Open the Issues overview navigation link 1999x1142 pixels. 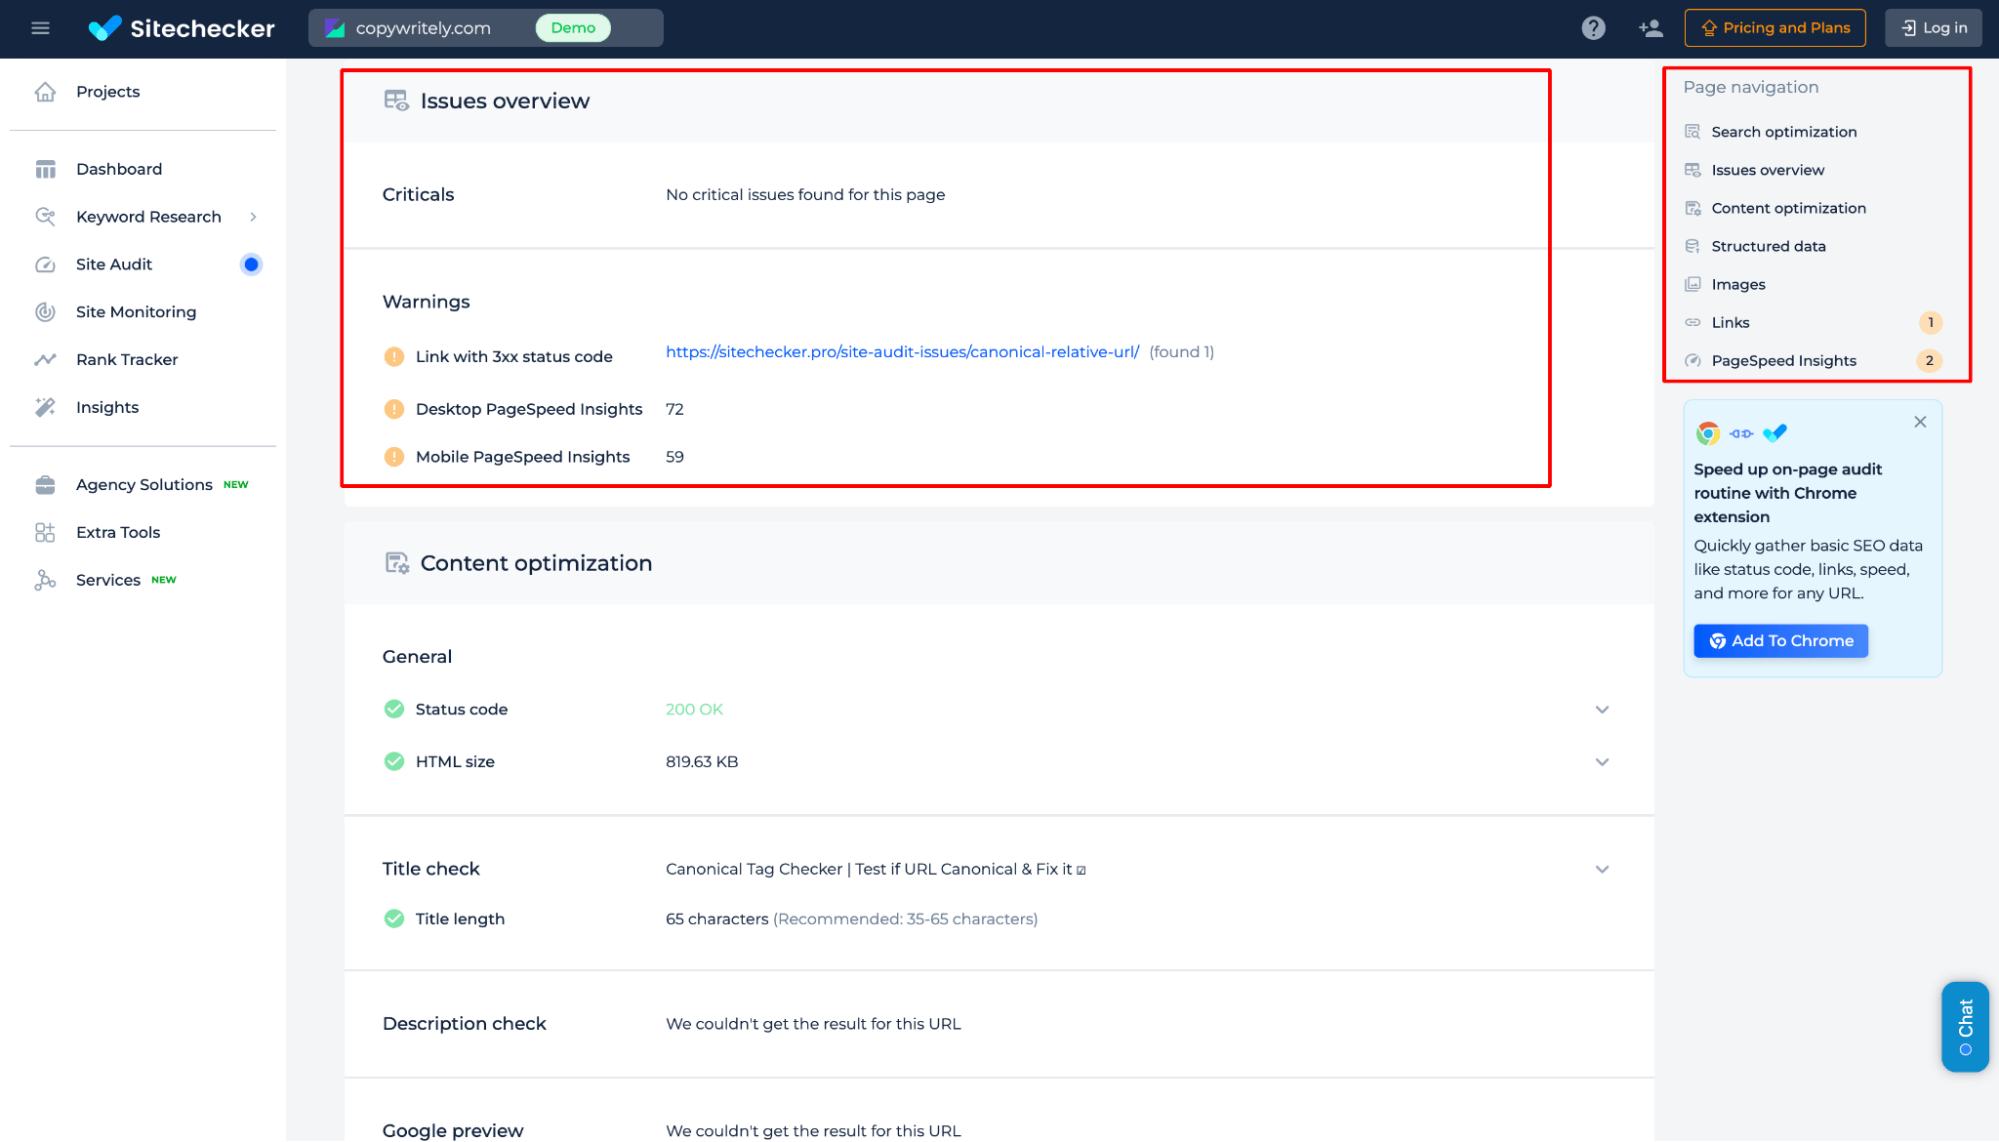pos(1768,169)
